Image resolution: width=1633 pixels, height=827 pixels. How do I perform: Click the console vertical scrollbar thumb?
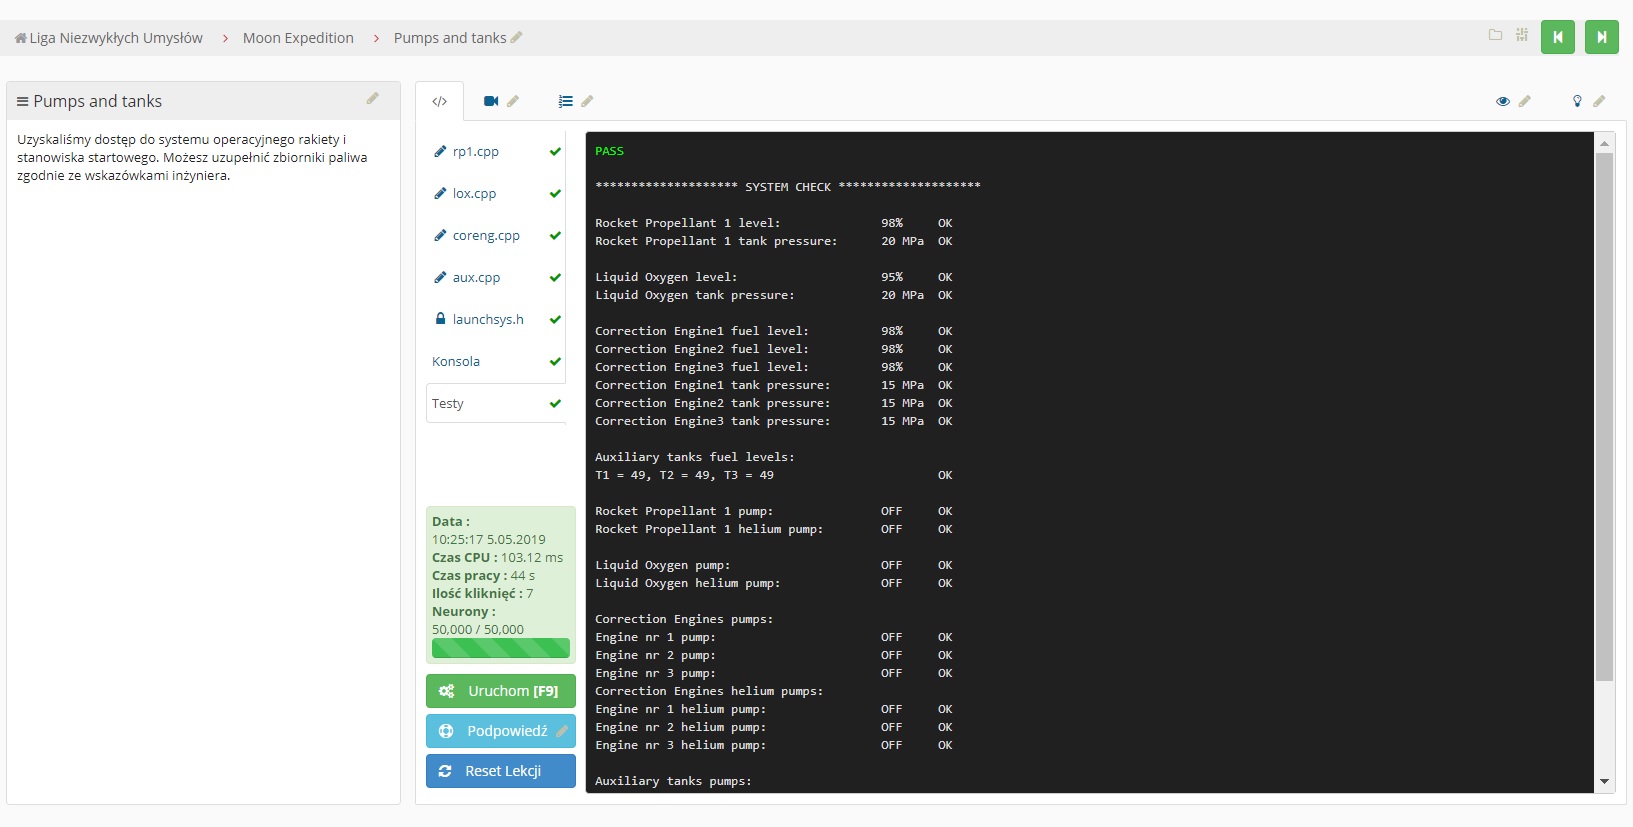tap(1604, 417)
